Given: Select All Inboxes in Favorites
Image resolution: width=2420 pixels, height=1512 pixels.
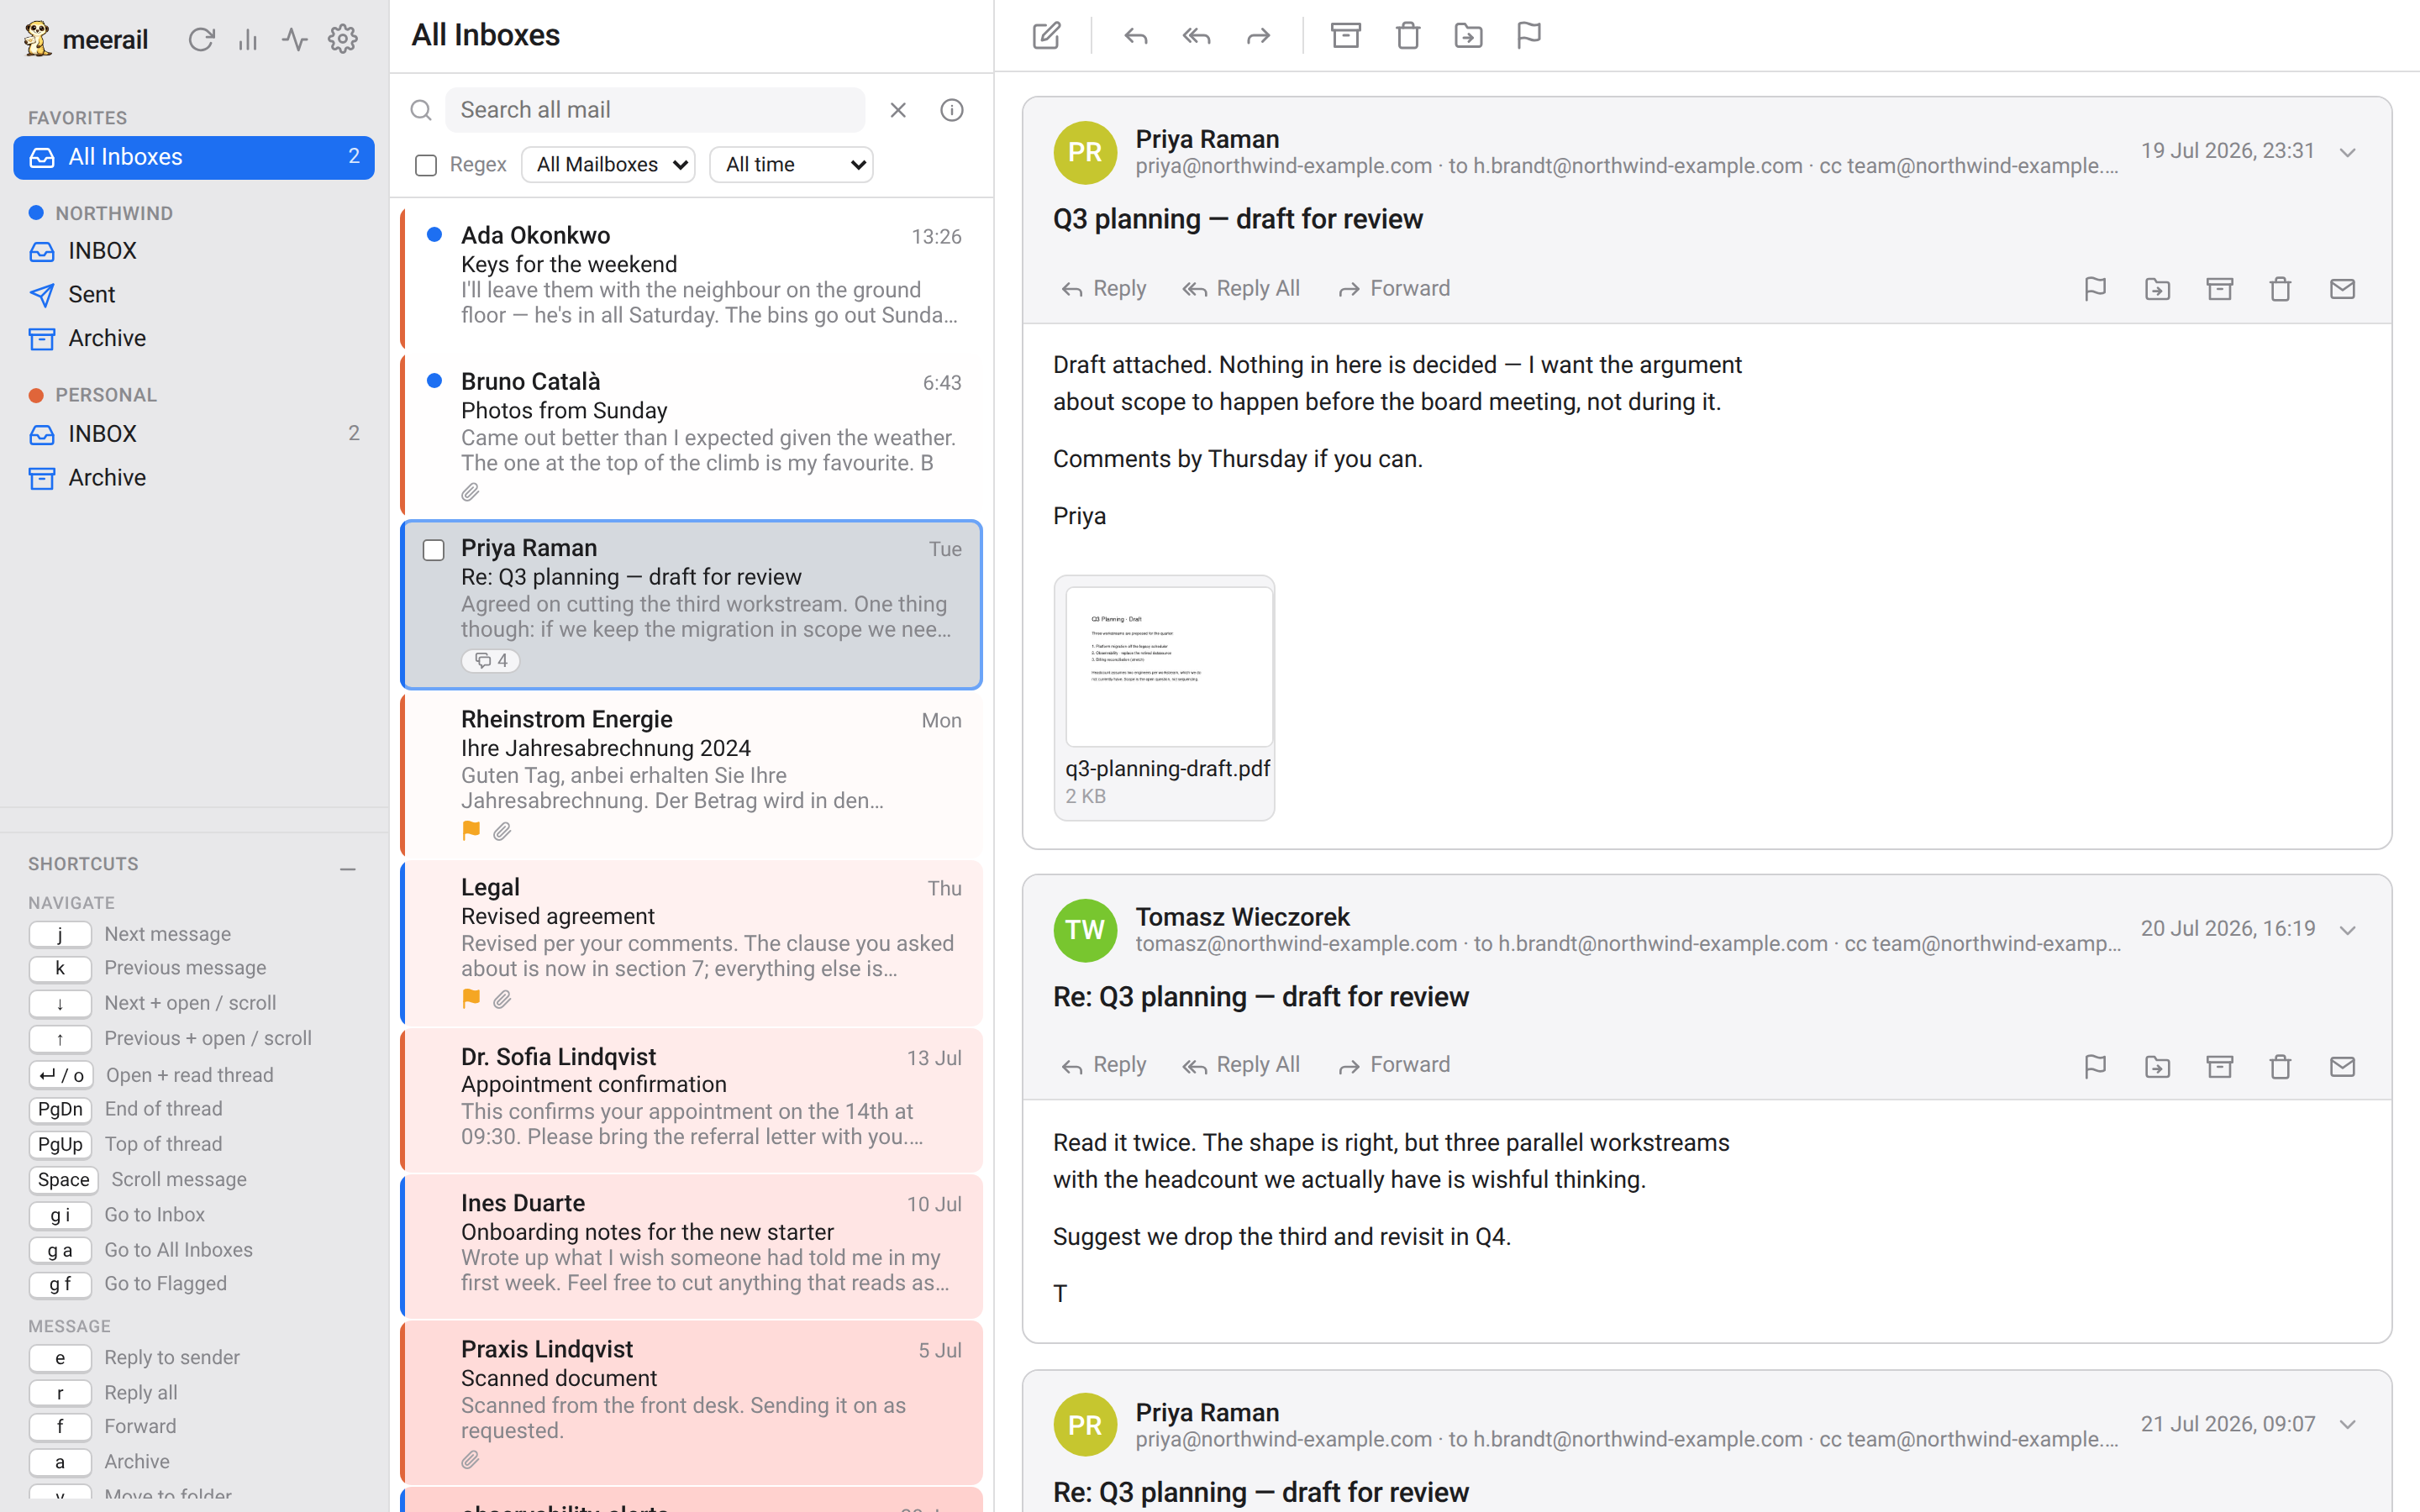Looking at the screenshot, I should [194, 157].
